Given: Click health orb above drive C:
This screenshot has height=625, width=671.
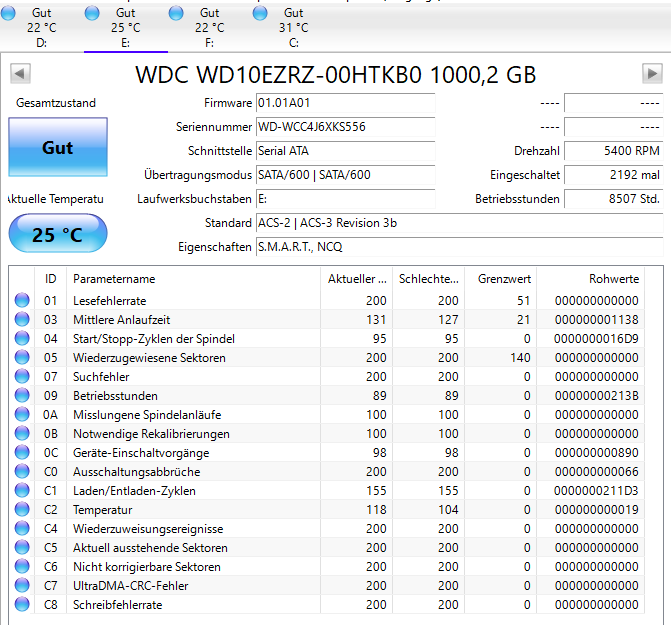Looking at the screenshot, I should (260, 13).
